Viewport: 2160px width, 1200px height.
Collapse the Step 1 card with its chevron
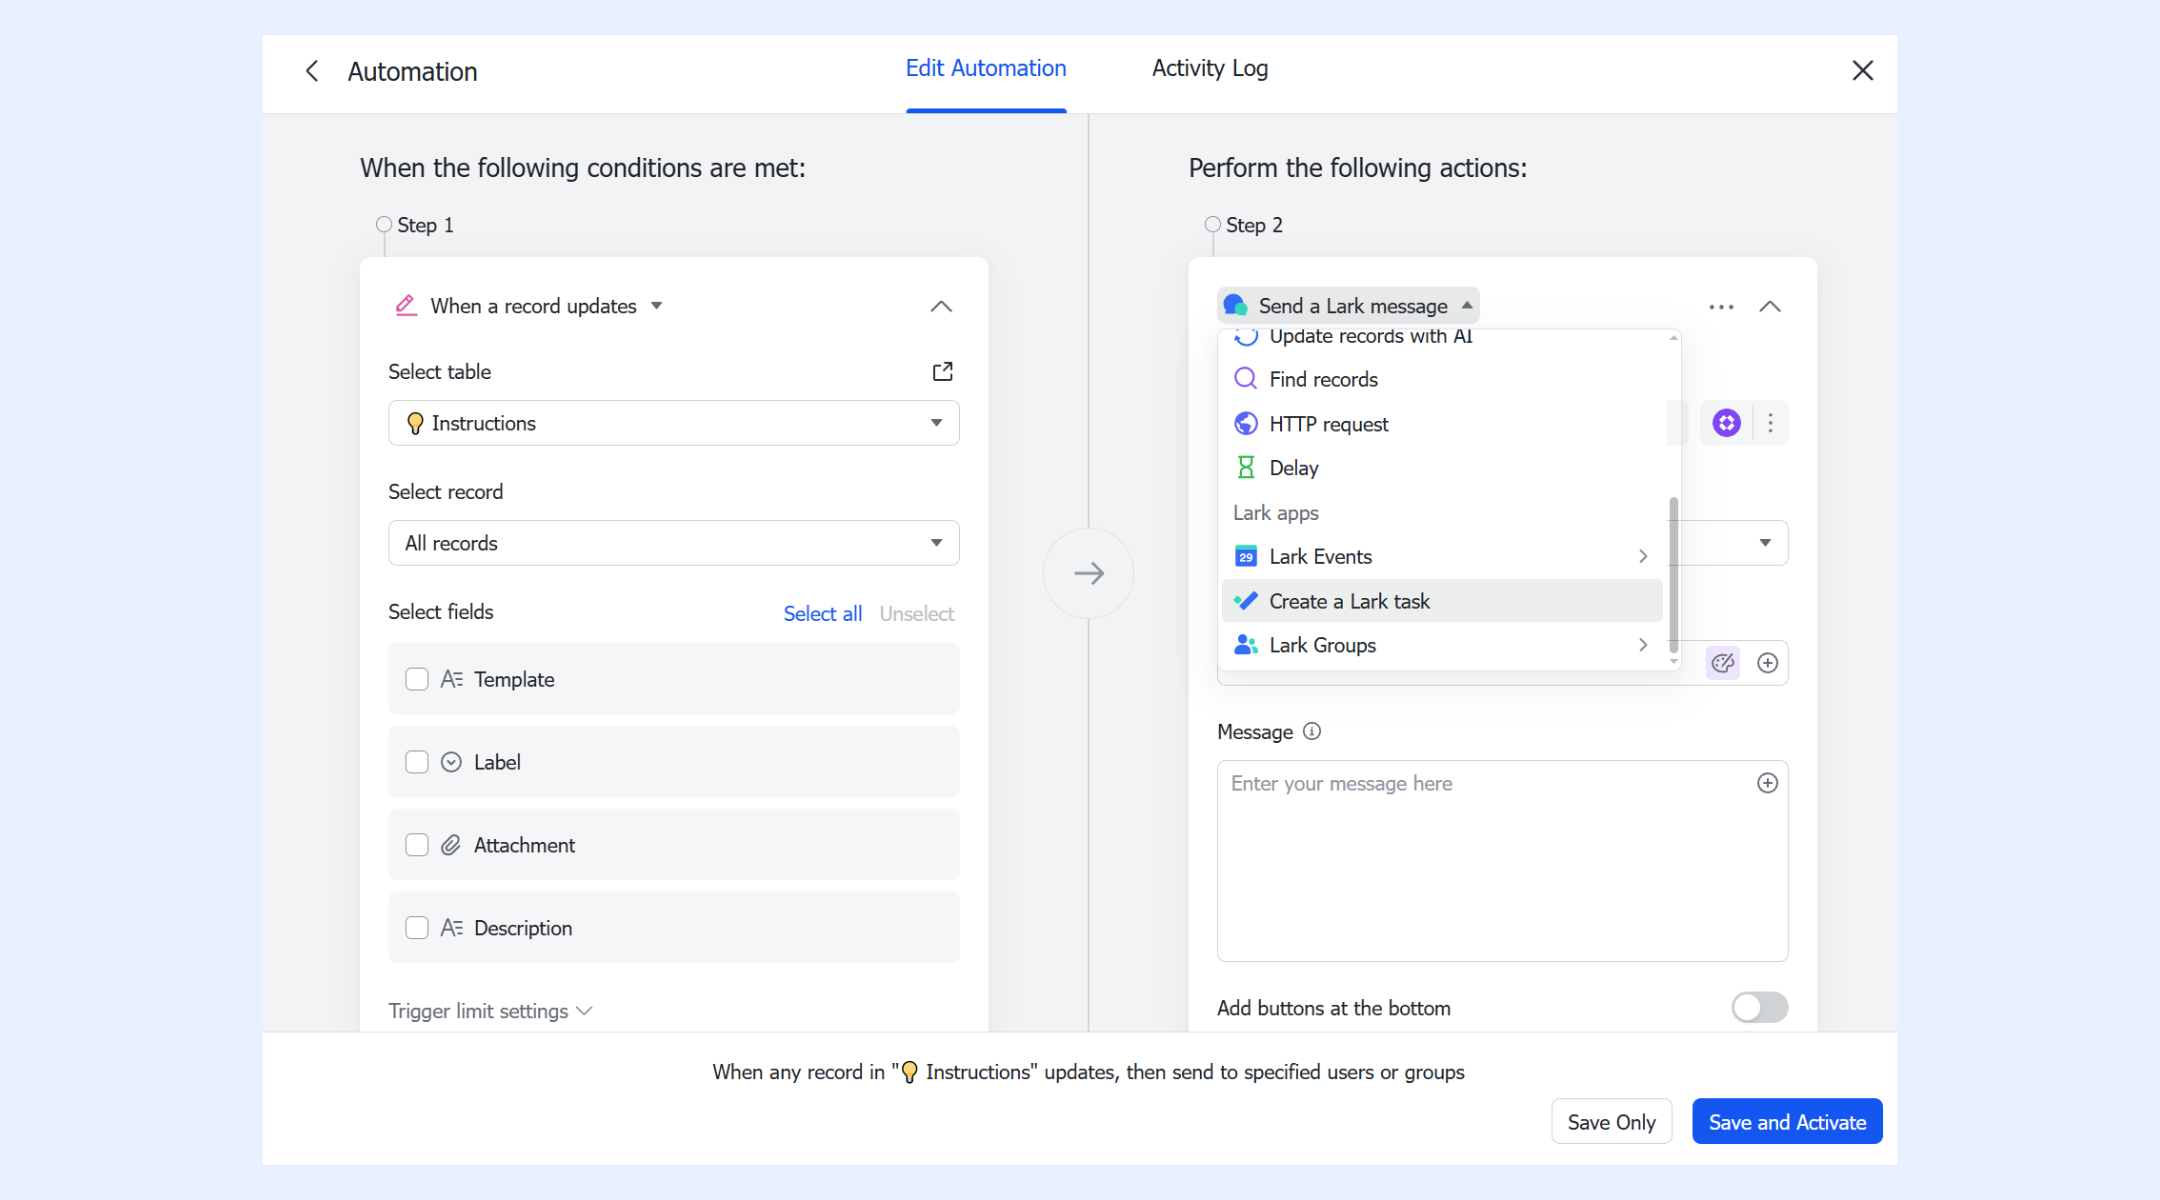tap(941, 306)
